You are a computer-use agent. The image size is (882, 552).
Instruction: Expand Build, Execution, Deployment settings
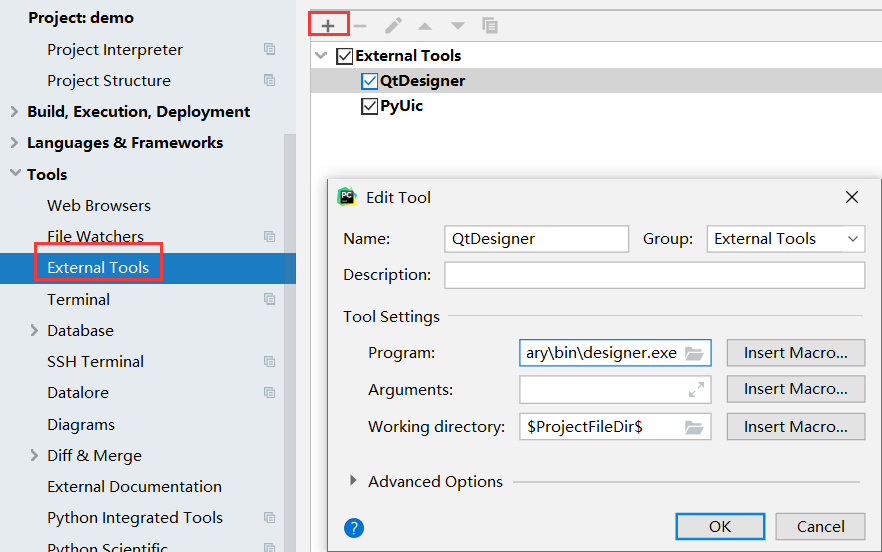[x=15, y=112]
